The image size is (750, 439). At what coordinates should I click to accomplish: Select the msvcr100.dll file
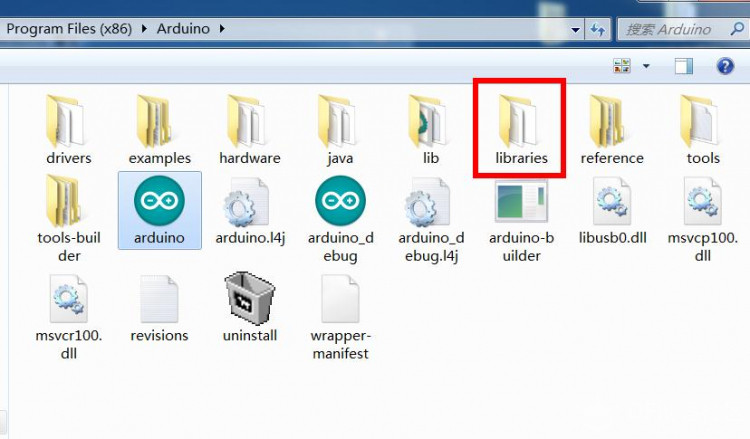(x=68, y=316)
